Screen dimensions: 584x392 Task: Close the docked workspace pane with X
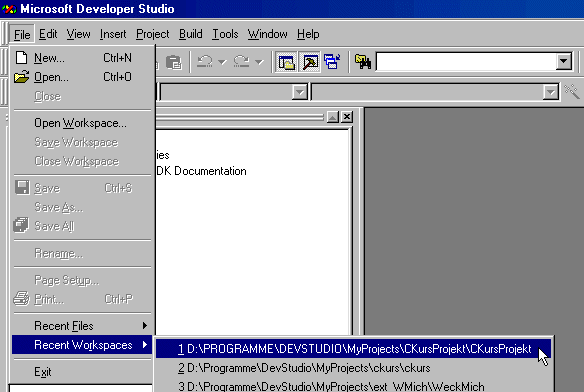coord(347,117)
